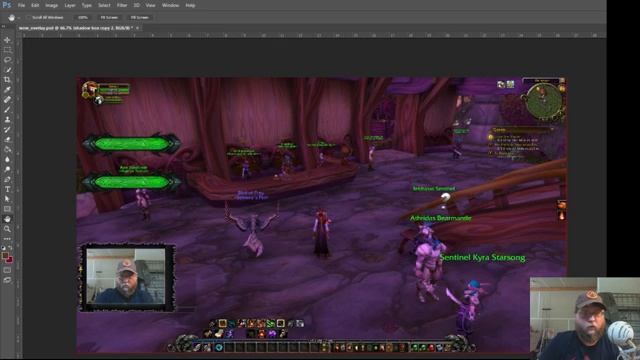
Task: Select the Eraser tool
Action: (7, 139)
